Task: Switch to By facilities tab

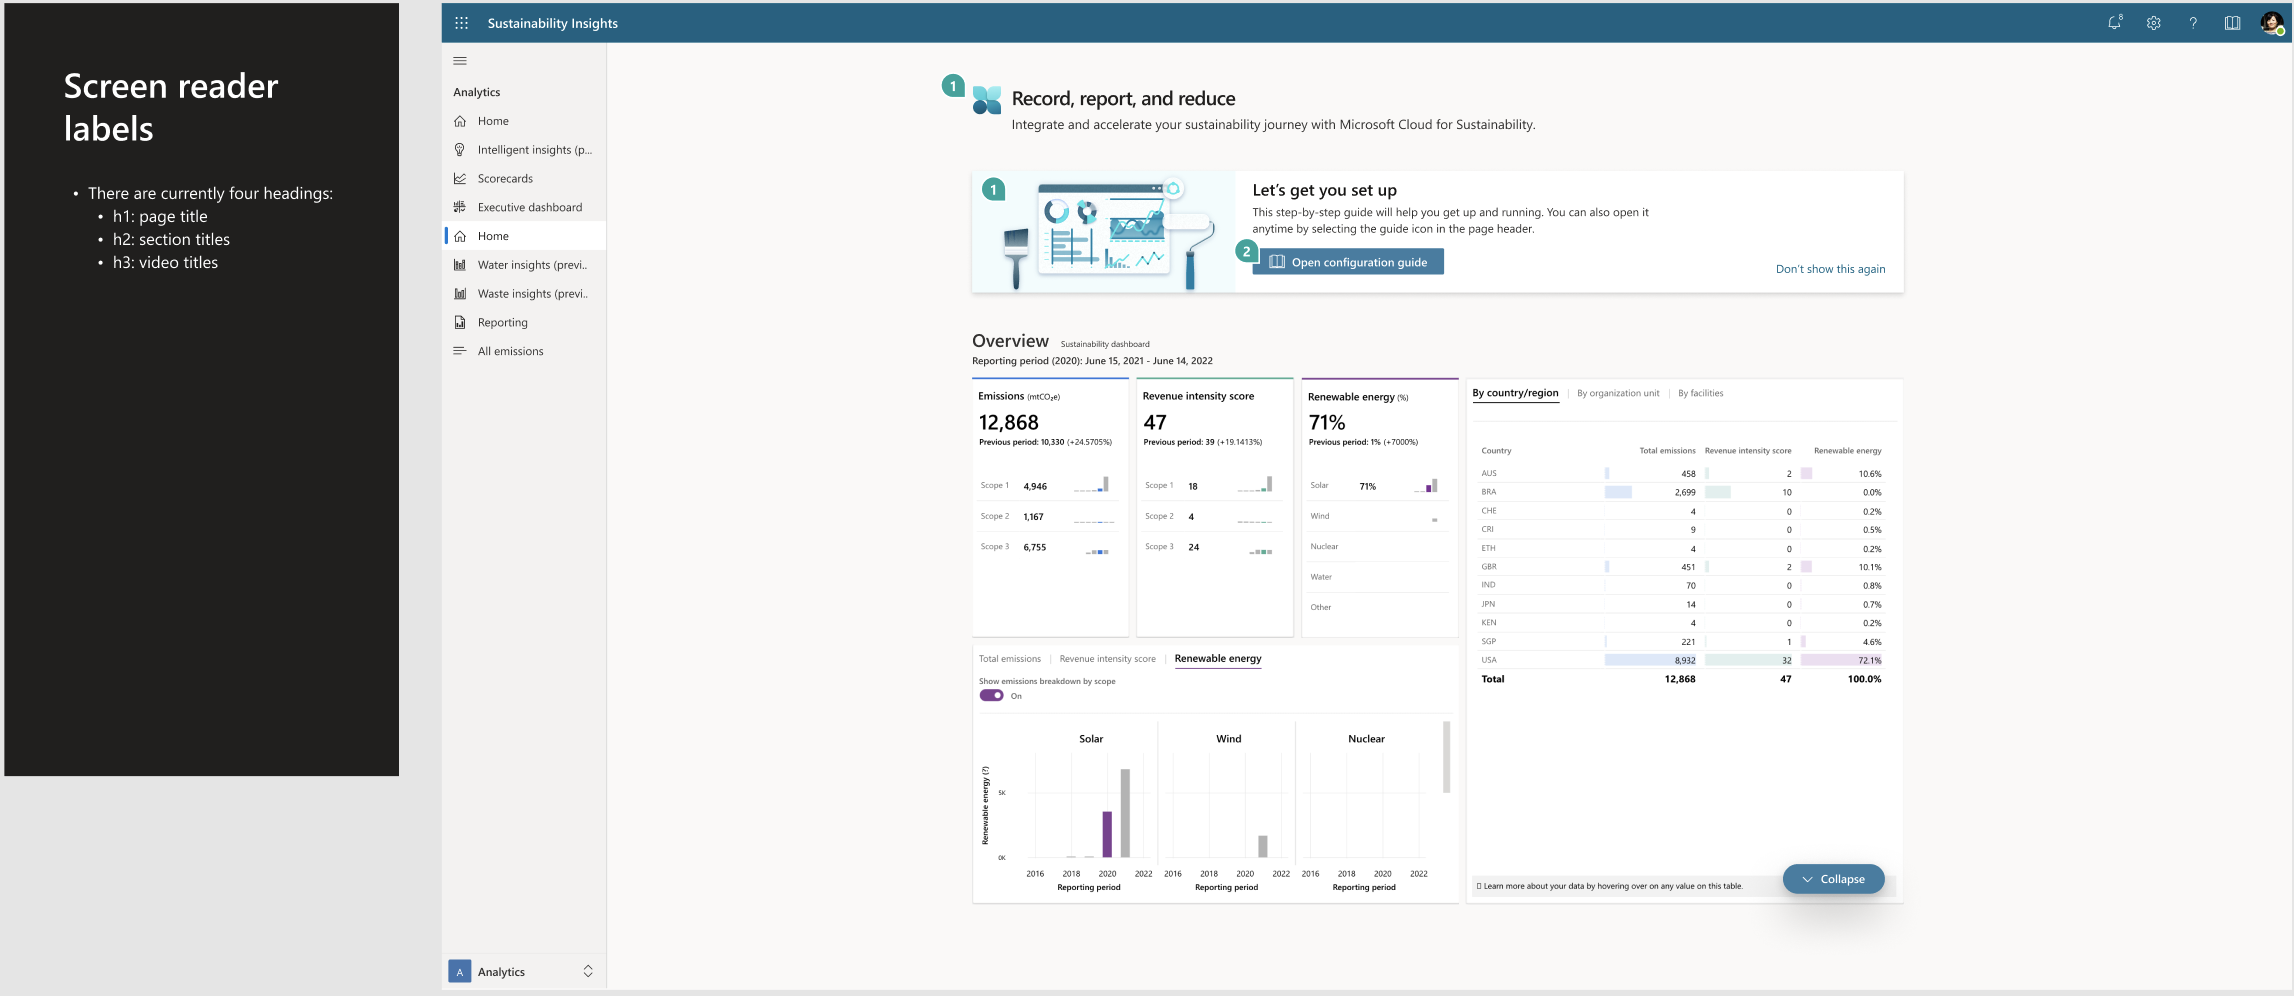Action: coord(1700,394)
